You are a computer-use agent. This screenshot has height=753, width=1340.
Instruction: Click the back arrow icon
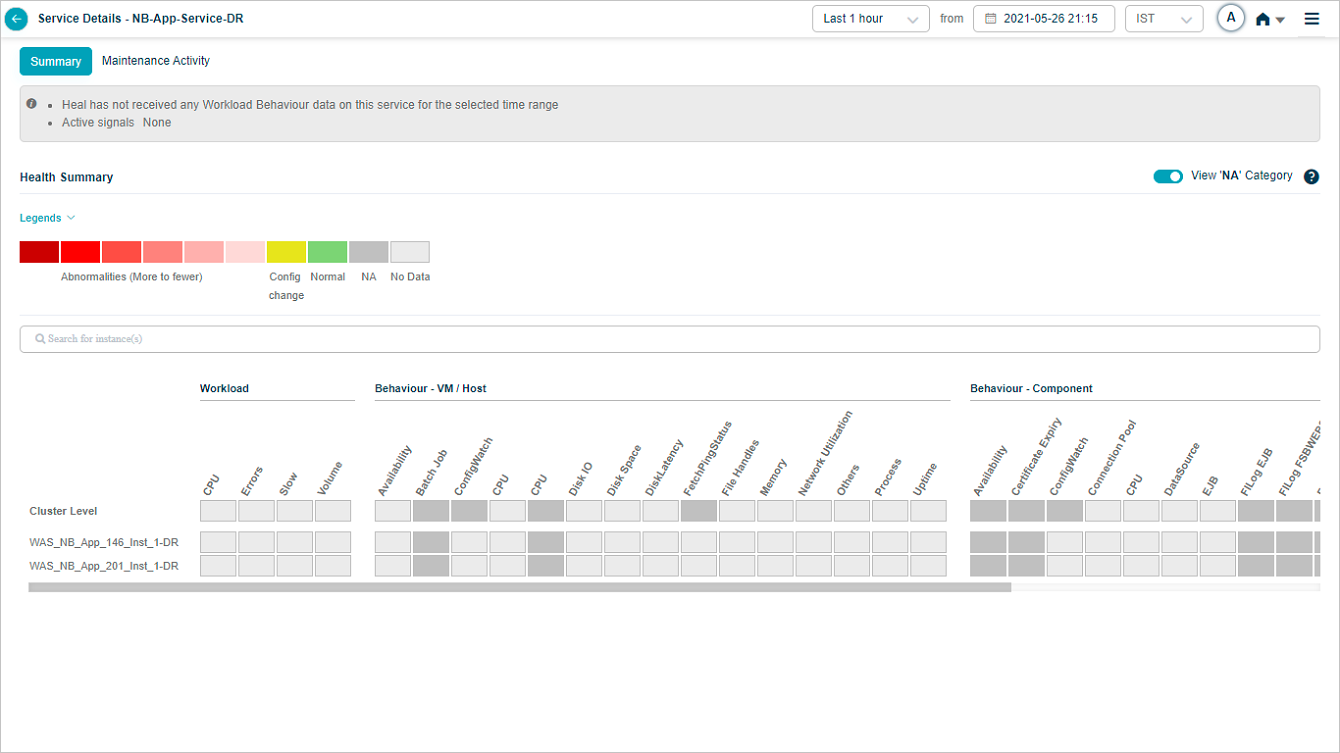point(16,19)
